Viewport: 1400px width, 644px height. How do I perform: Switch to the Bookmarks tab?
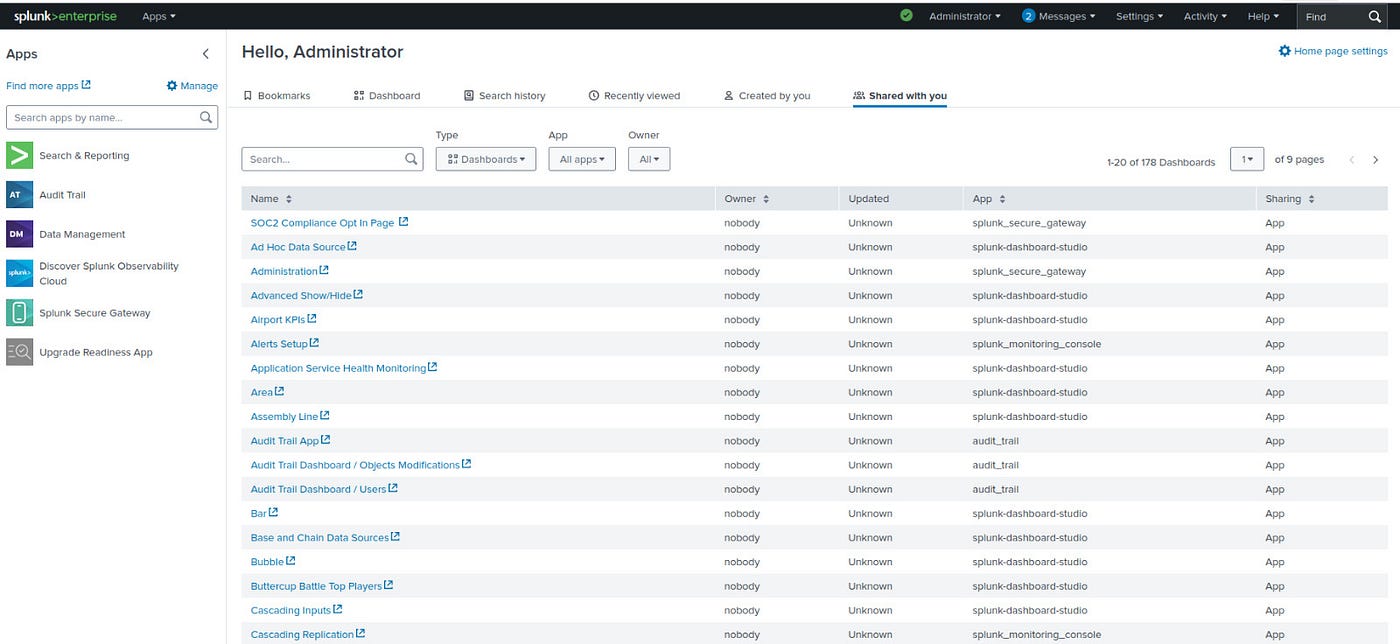tap(277, 96)
